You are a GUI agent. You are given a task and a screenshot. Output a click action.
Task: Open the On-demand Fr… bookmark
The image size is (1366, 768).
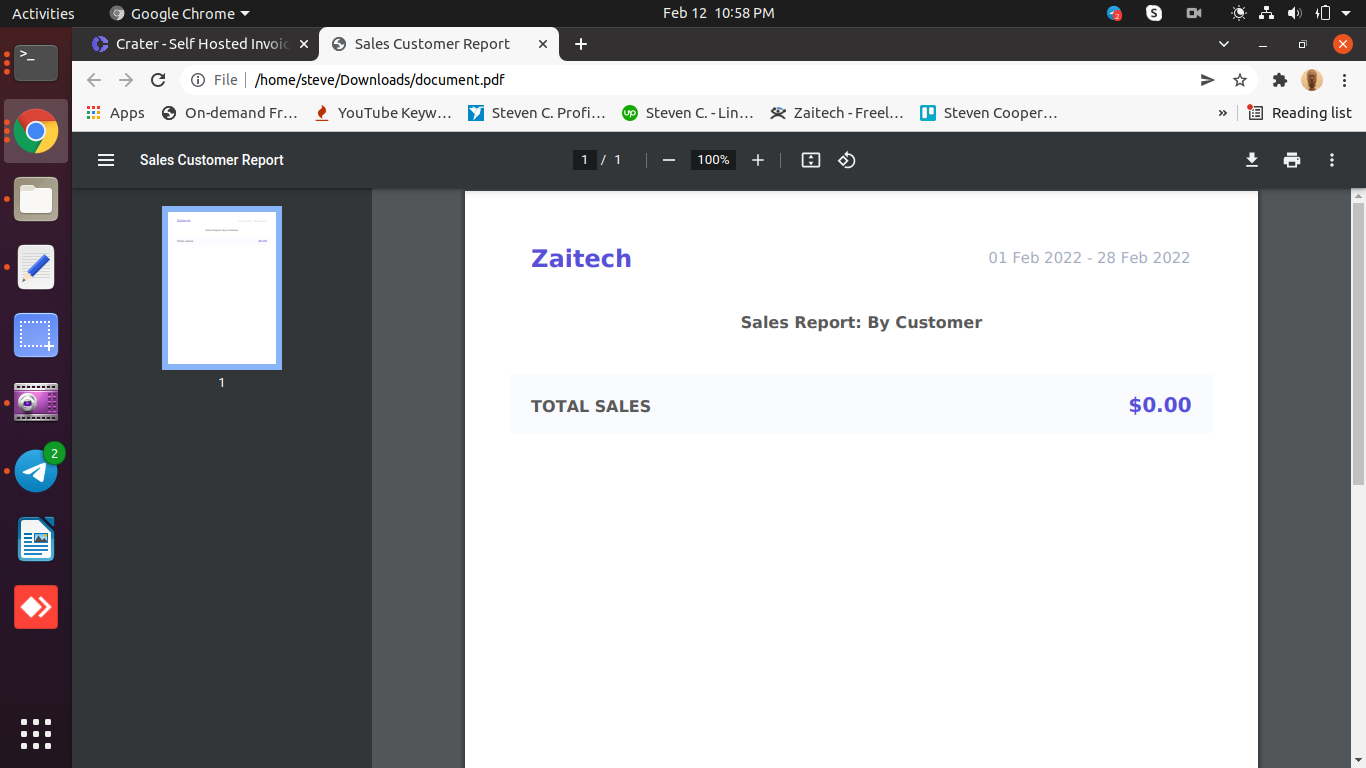click(230, 113)
